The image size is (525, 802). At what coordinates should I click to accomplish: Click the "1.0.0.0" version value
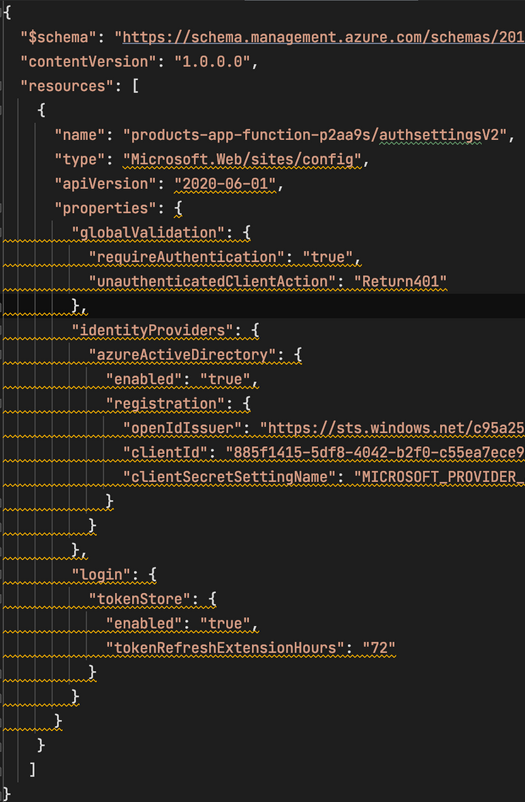click(x=212, y=62)
